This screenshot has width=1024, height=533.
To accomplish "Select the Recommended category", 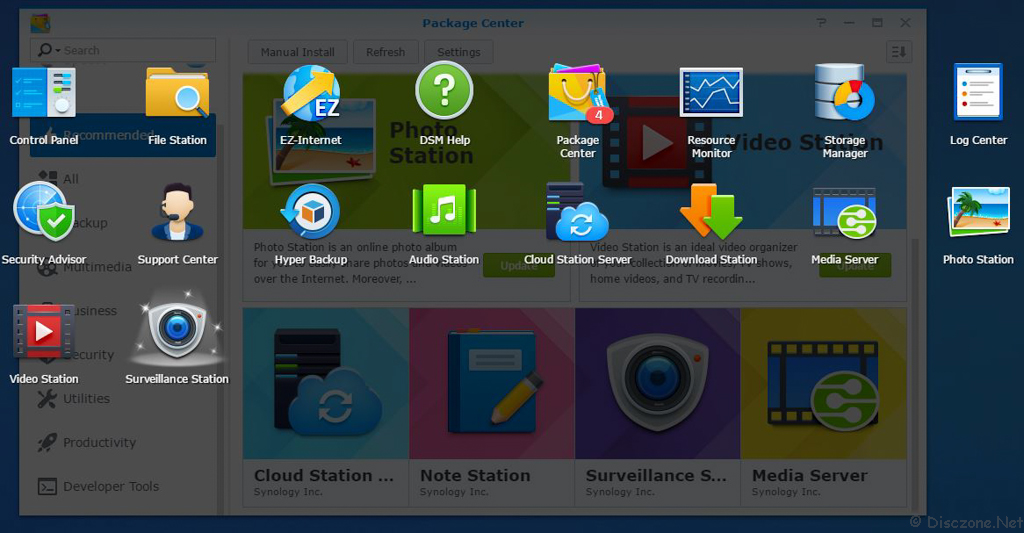I will click(x=123, y=135).
